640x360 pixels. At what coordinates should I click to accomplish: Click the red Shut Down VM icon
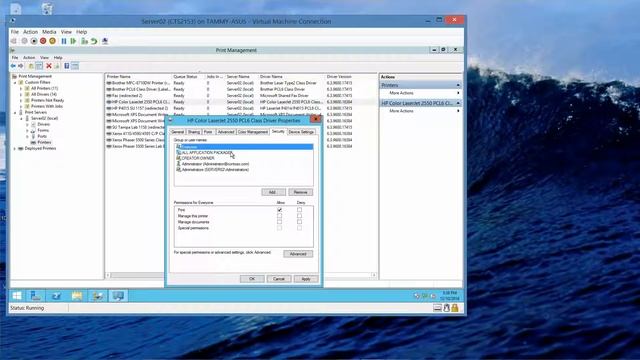pos(43,41)
